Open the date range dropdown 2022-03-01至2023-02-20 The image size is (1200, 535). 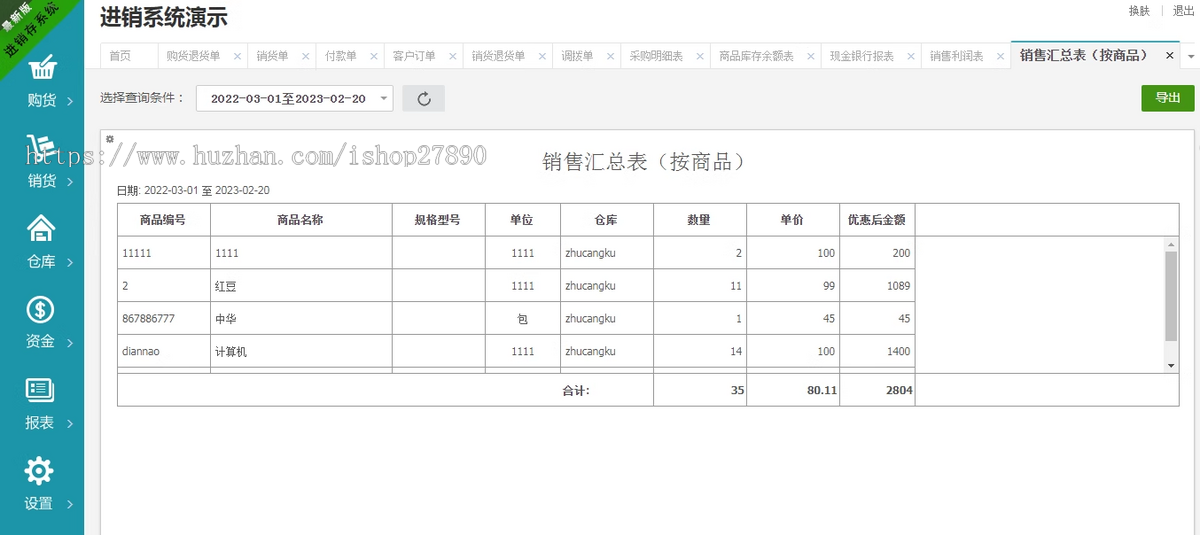pos(295,98)
